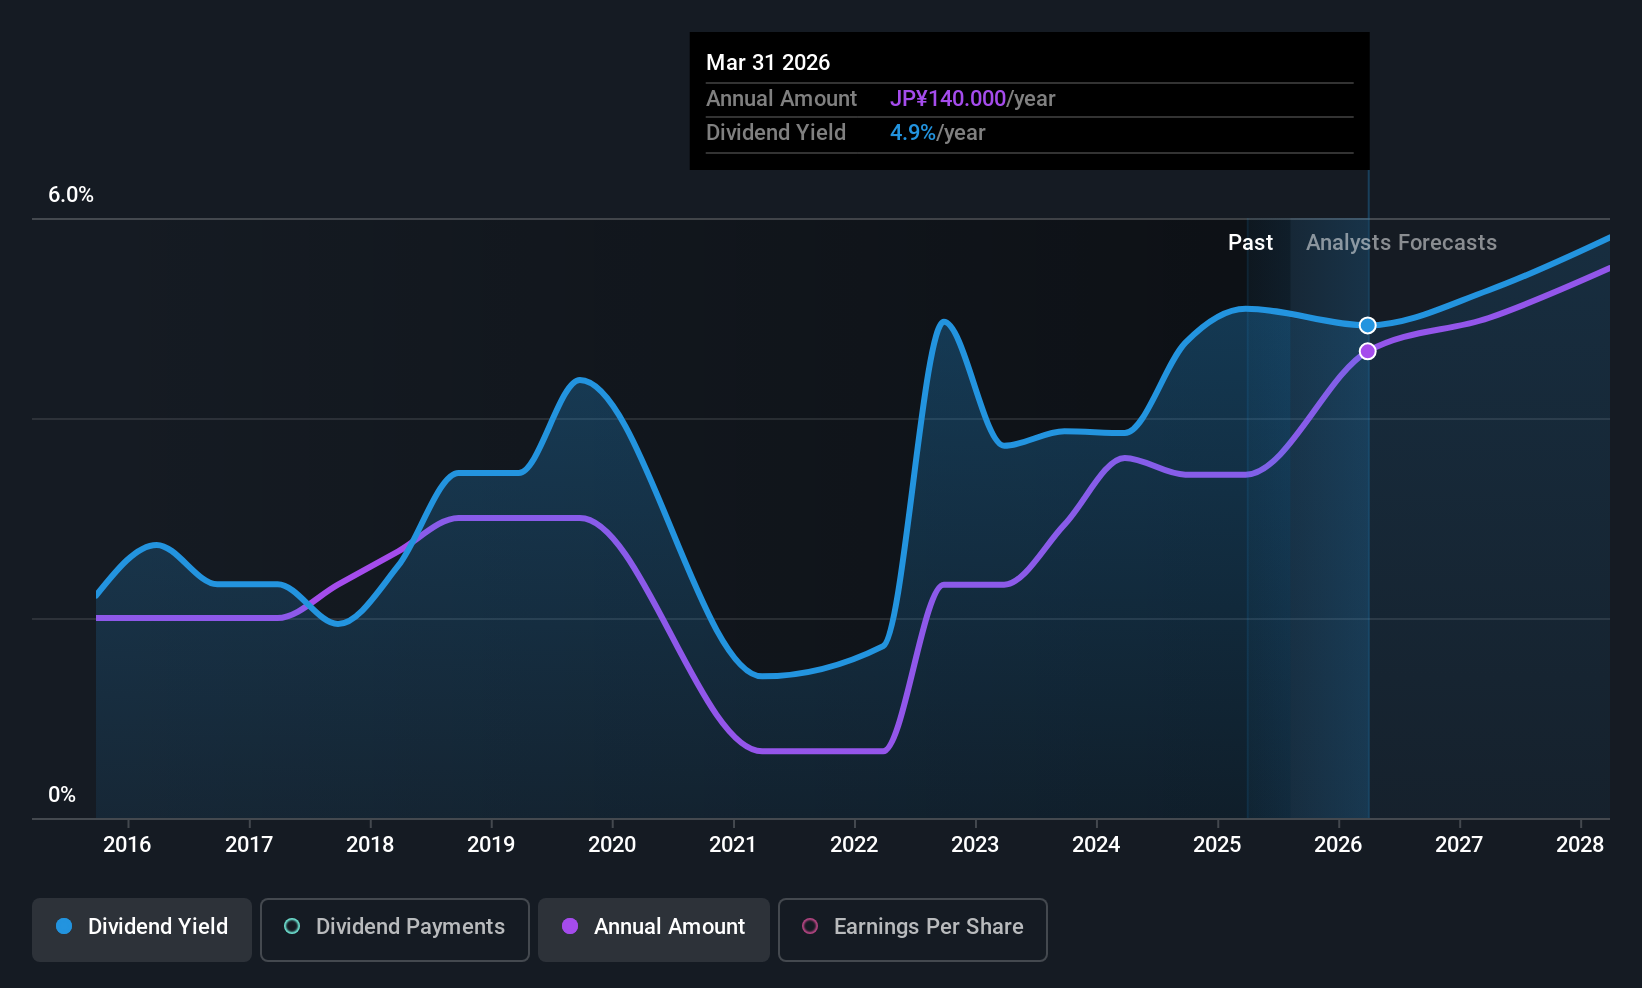Click the Analysts Forecasts label

point(1401,243)
